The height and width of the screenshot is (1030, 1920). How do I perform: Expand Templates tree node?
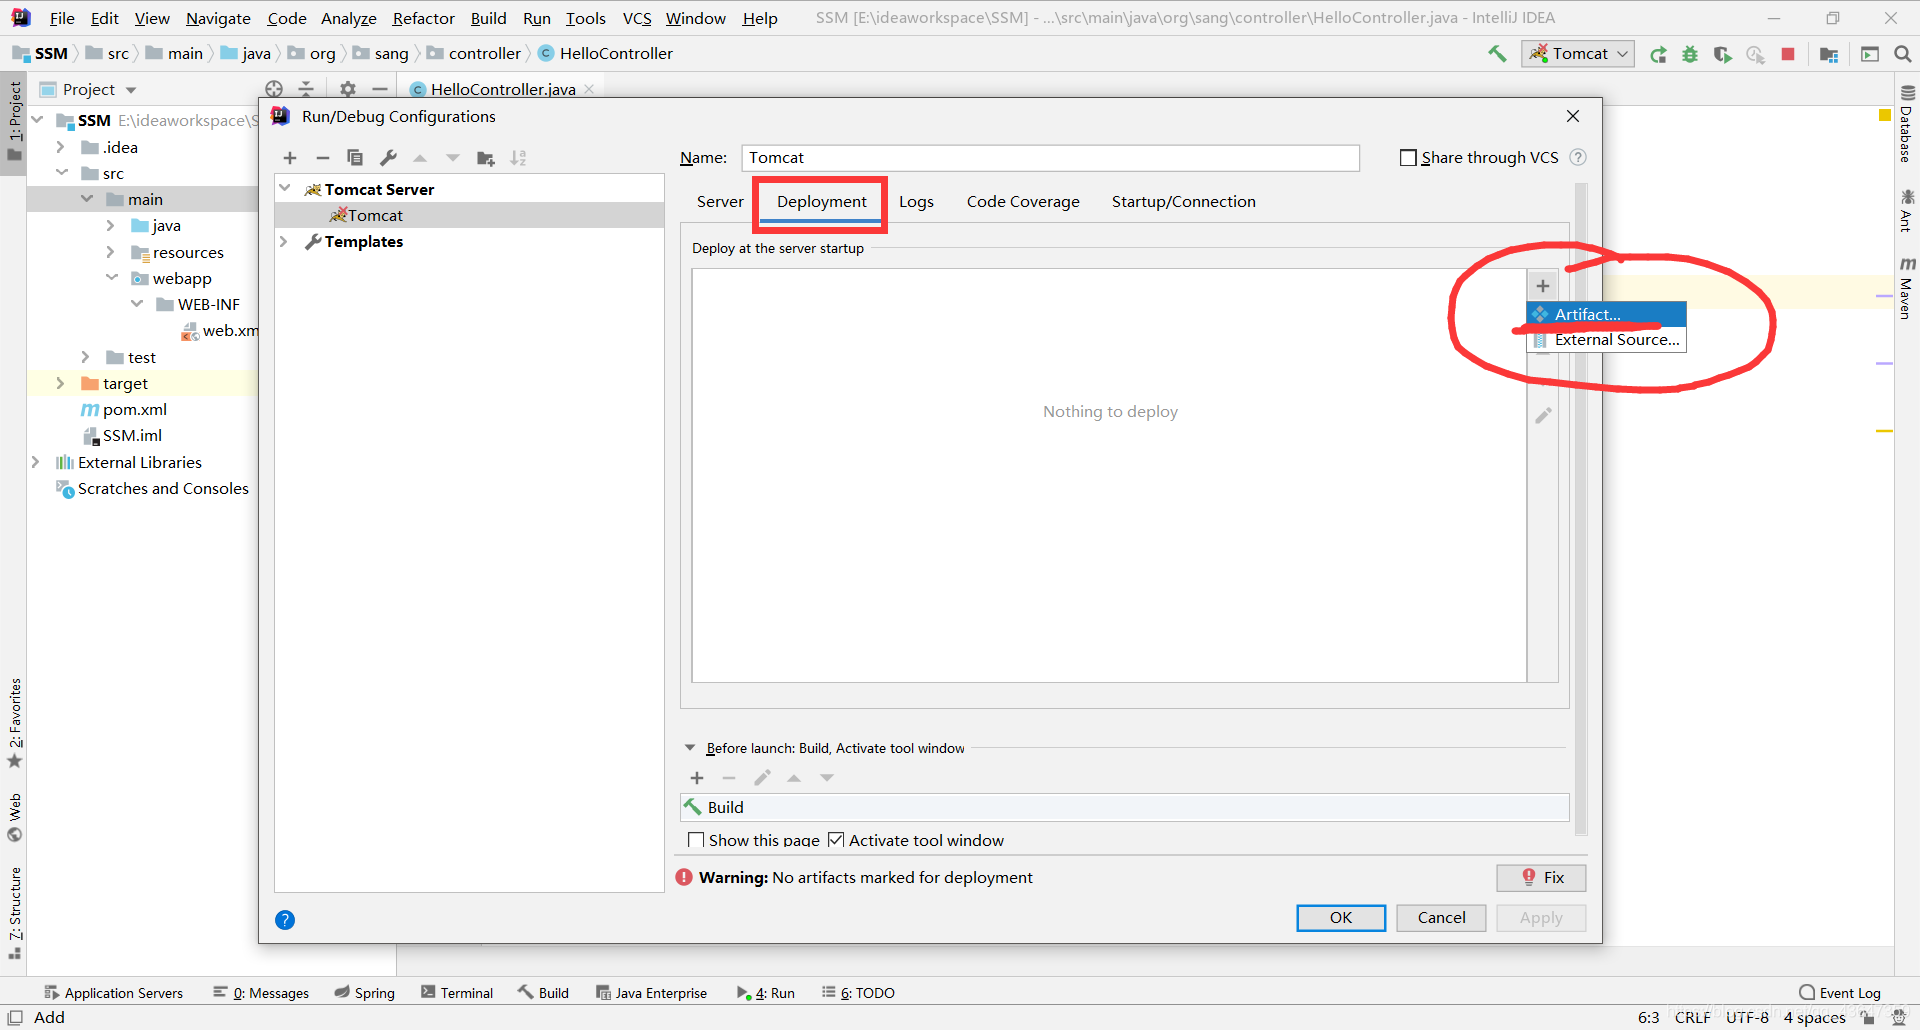point(283,241)
